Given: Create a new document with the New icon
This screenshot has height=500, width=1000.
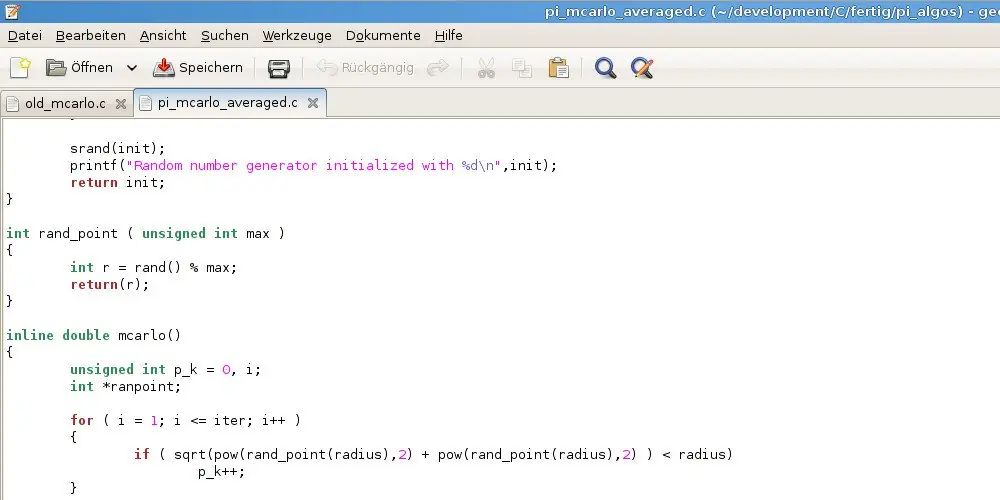Looking at the screenshot, I should click(20, 68).
